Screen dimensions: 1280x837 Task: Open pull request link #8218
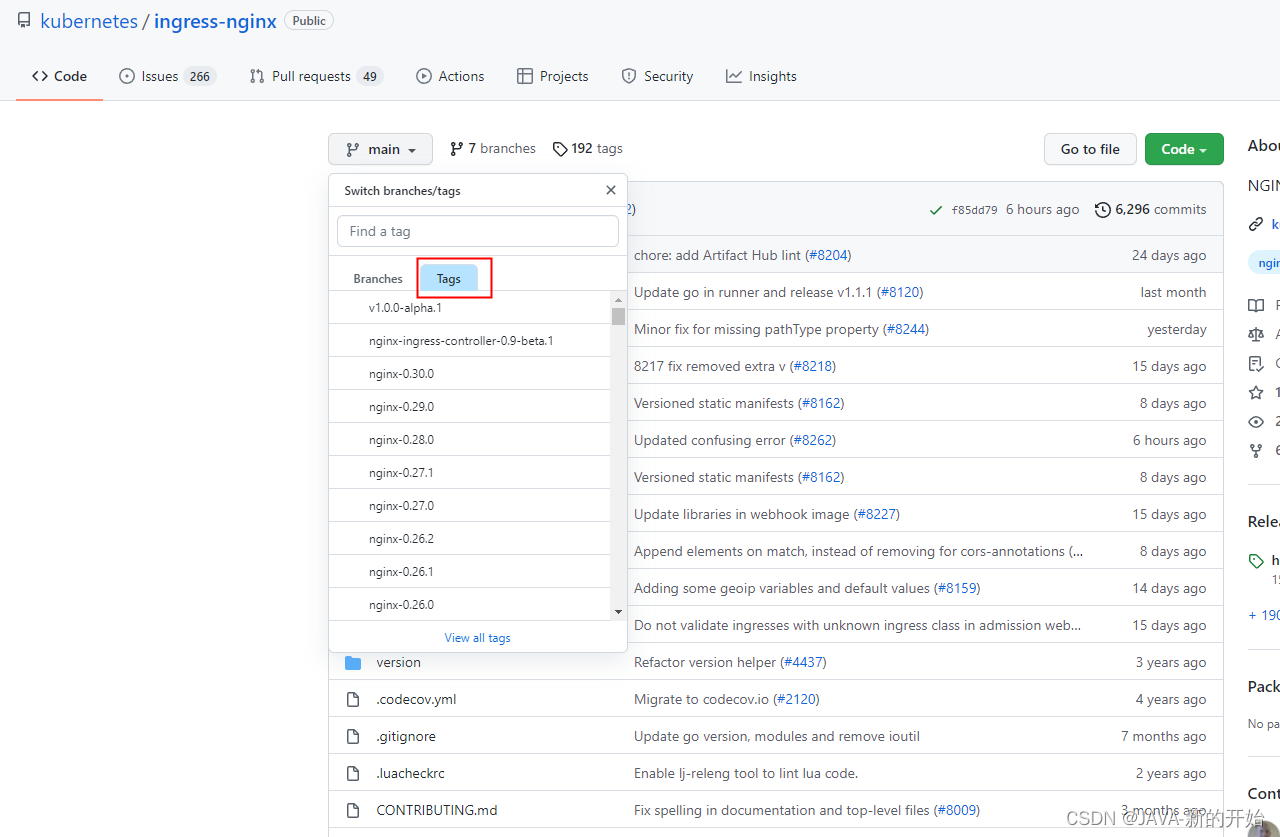coord(813,366)
